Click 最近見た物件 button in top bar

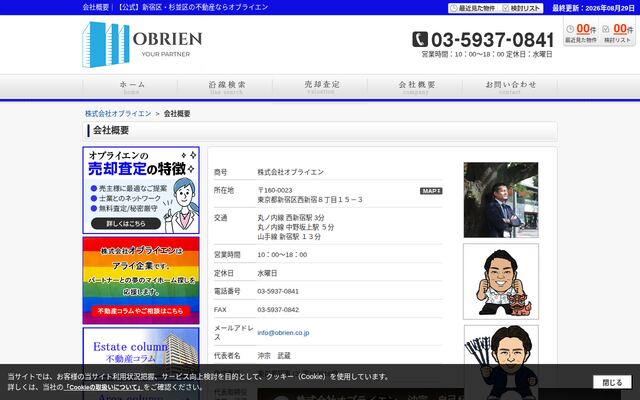[473, 8]
